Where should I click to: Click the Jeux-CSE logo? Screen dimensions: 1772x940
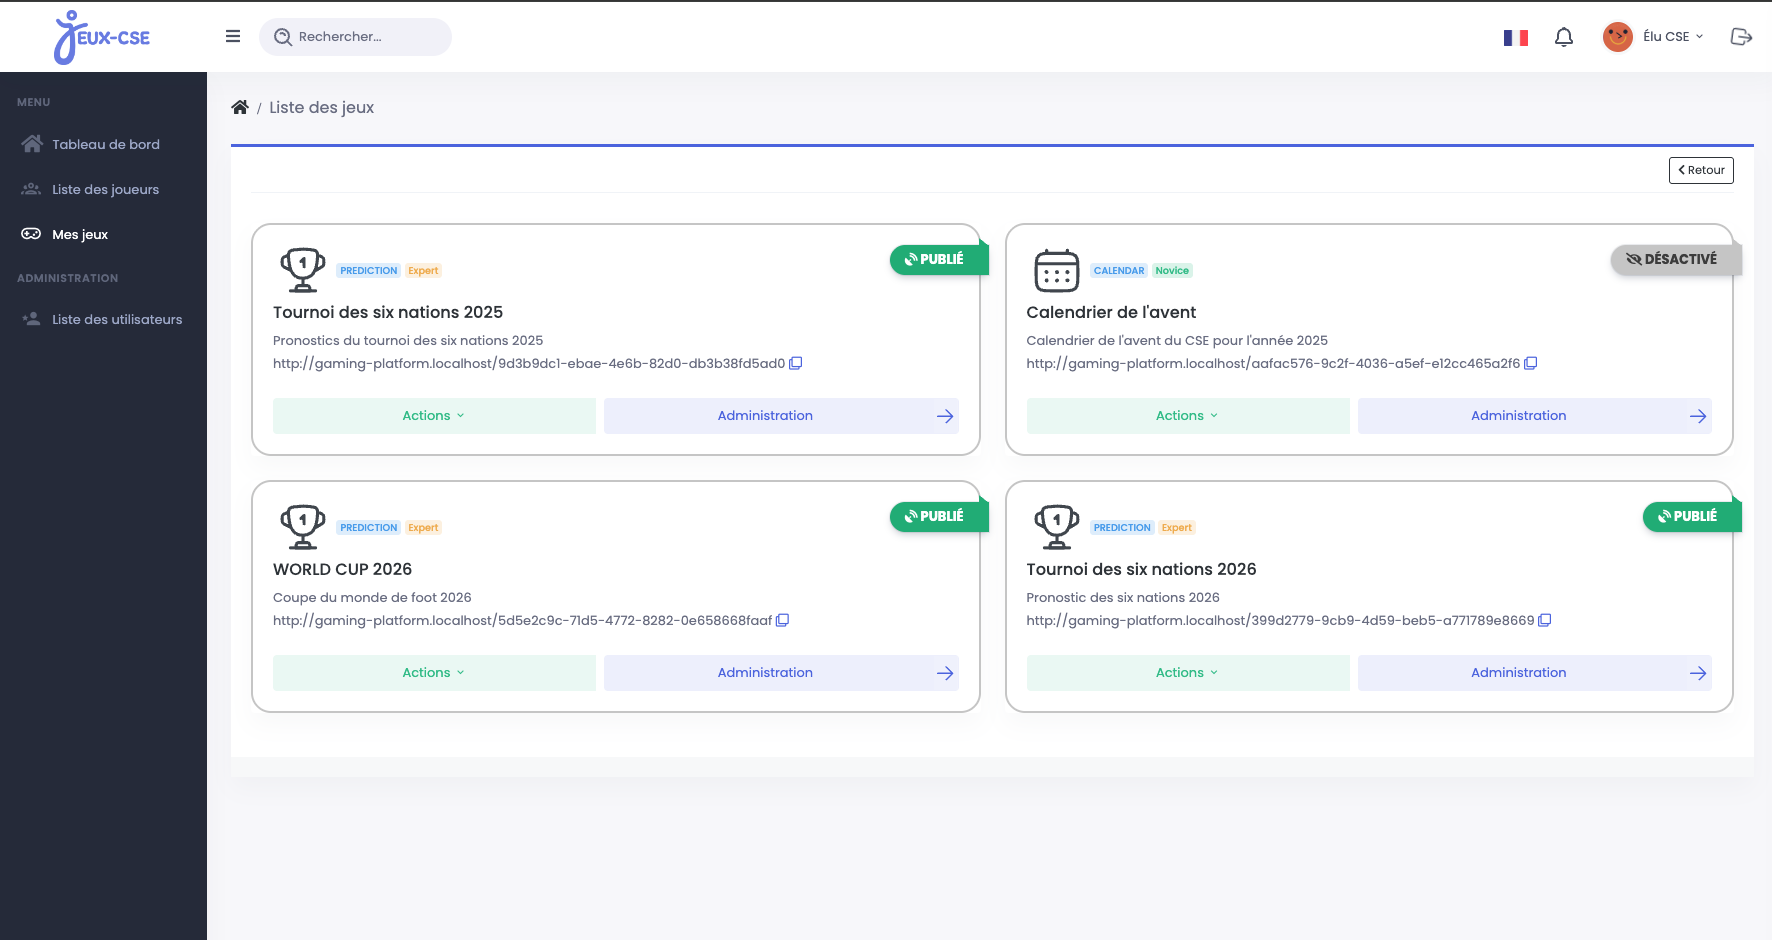click(x=102, y=38)
